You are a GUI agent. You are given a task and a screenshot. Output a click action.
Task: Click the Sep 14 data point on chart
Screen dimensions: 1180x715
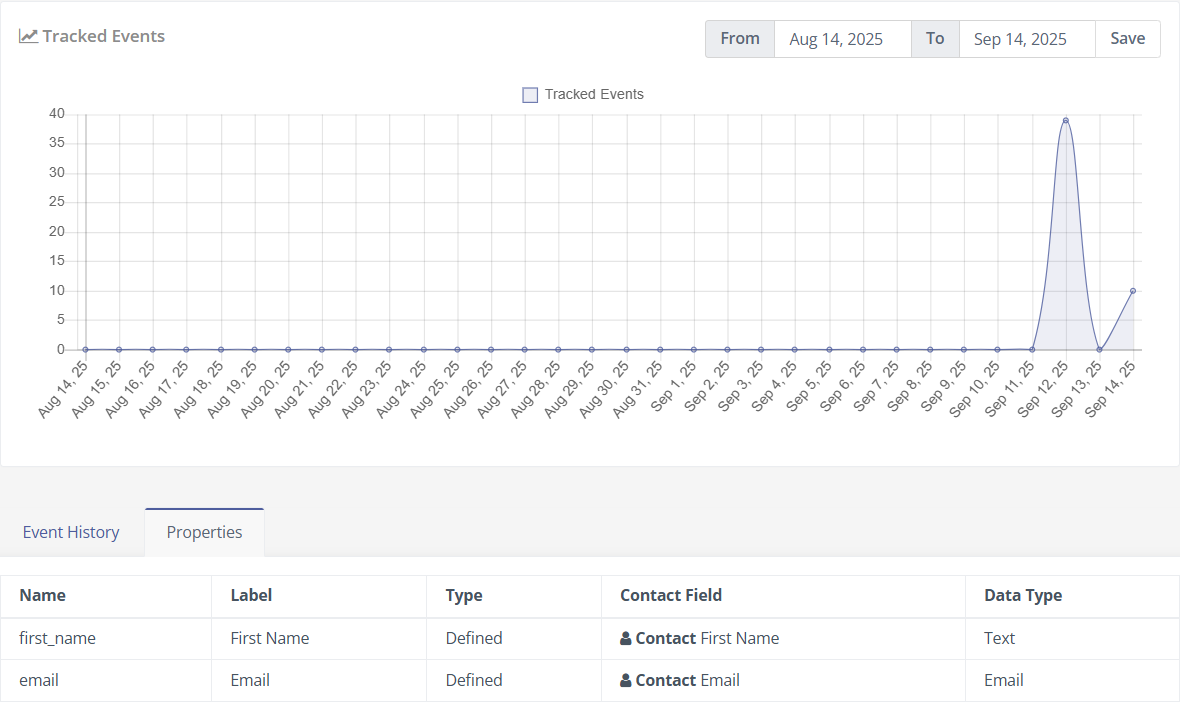point(1133,291)
